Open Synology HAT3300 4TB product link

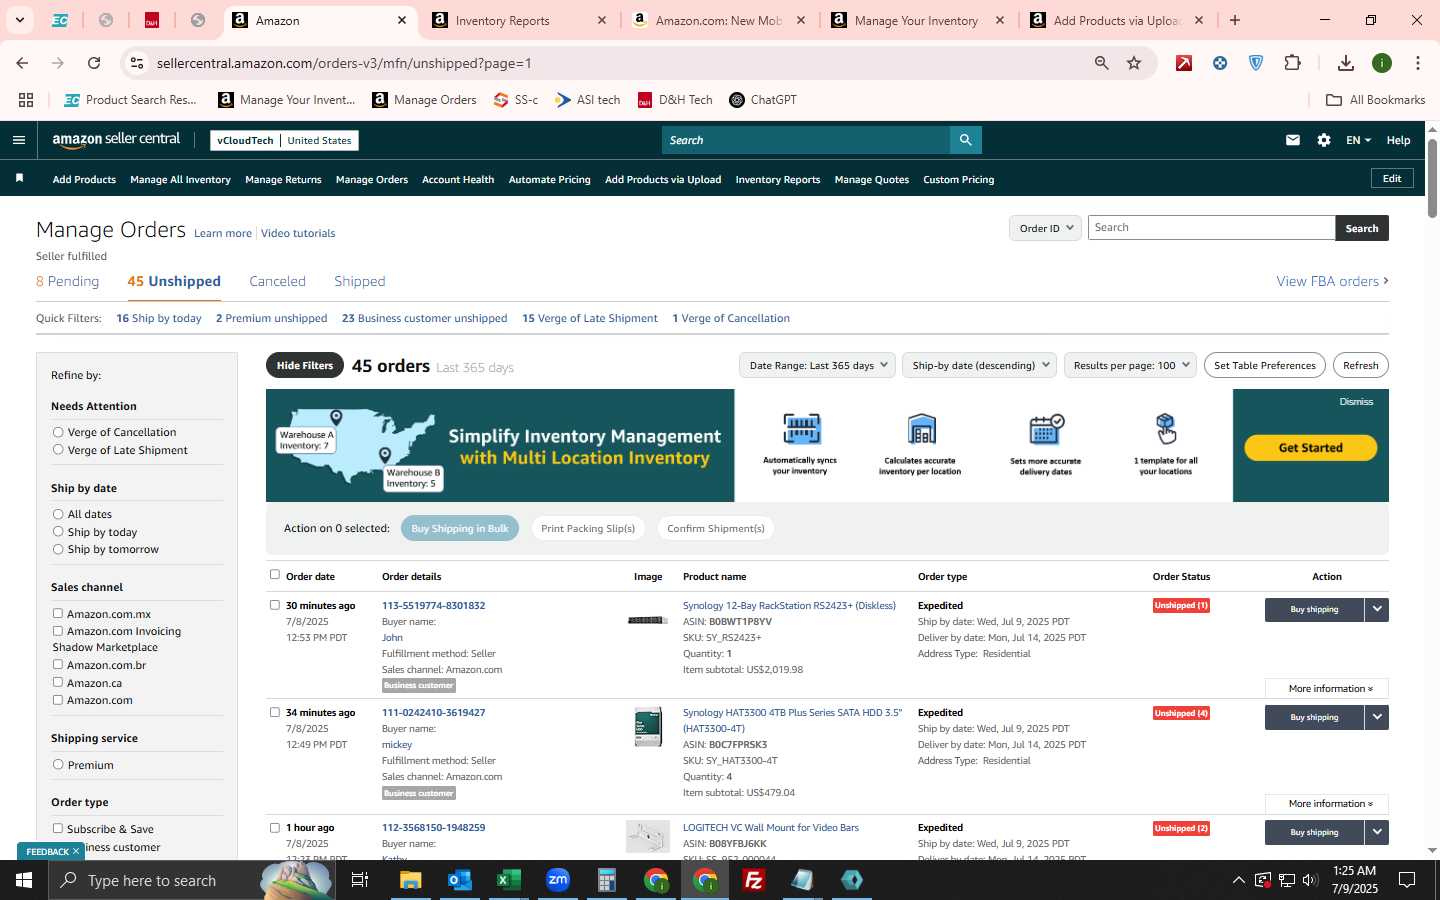click(x=792, y=720)
